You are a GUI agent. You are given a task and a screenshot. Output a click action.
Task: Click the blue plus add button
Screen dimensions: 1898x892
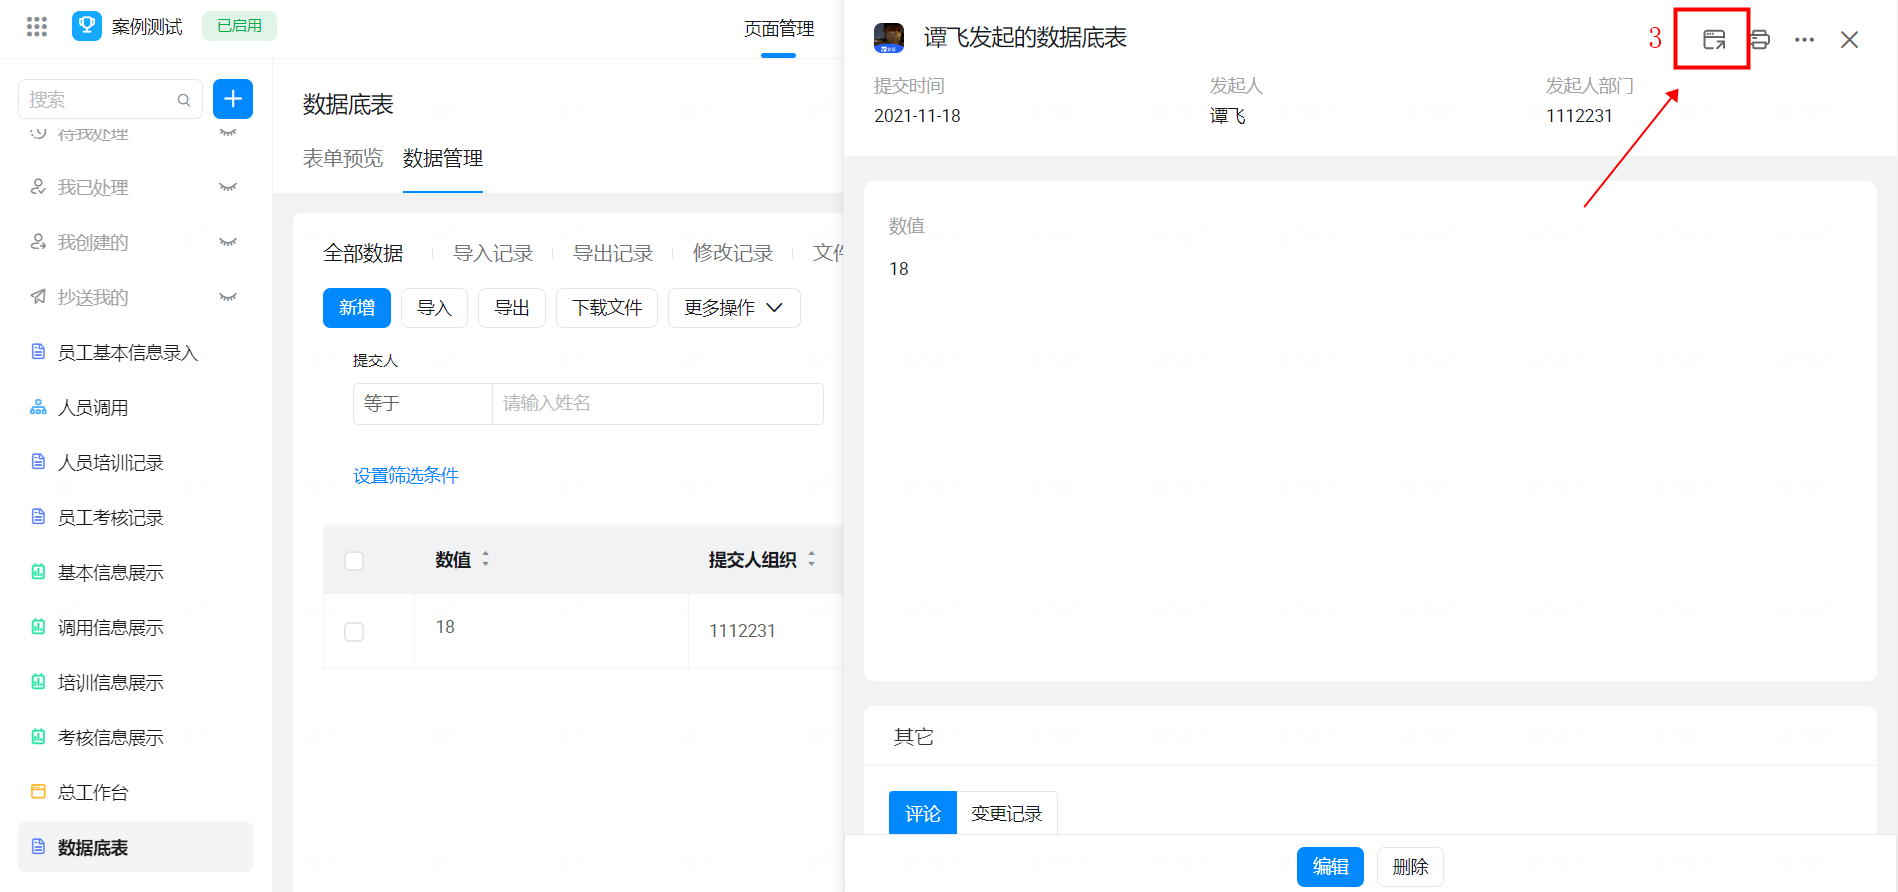click(232, 99)
